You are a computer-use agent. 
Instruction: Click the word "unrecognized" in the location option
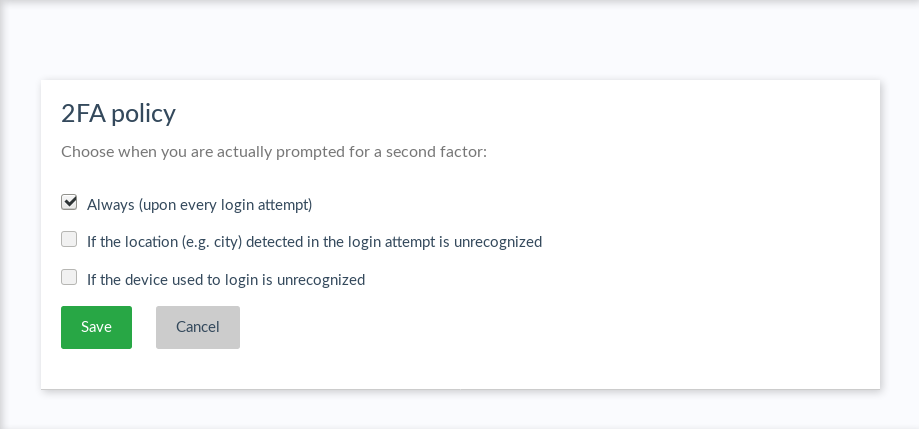pyautogui.click(x=498, y=242)
